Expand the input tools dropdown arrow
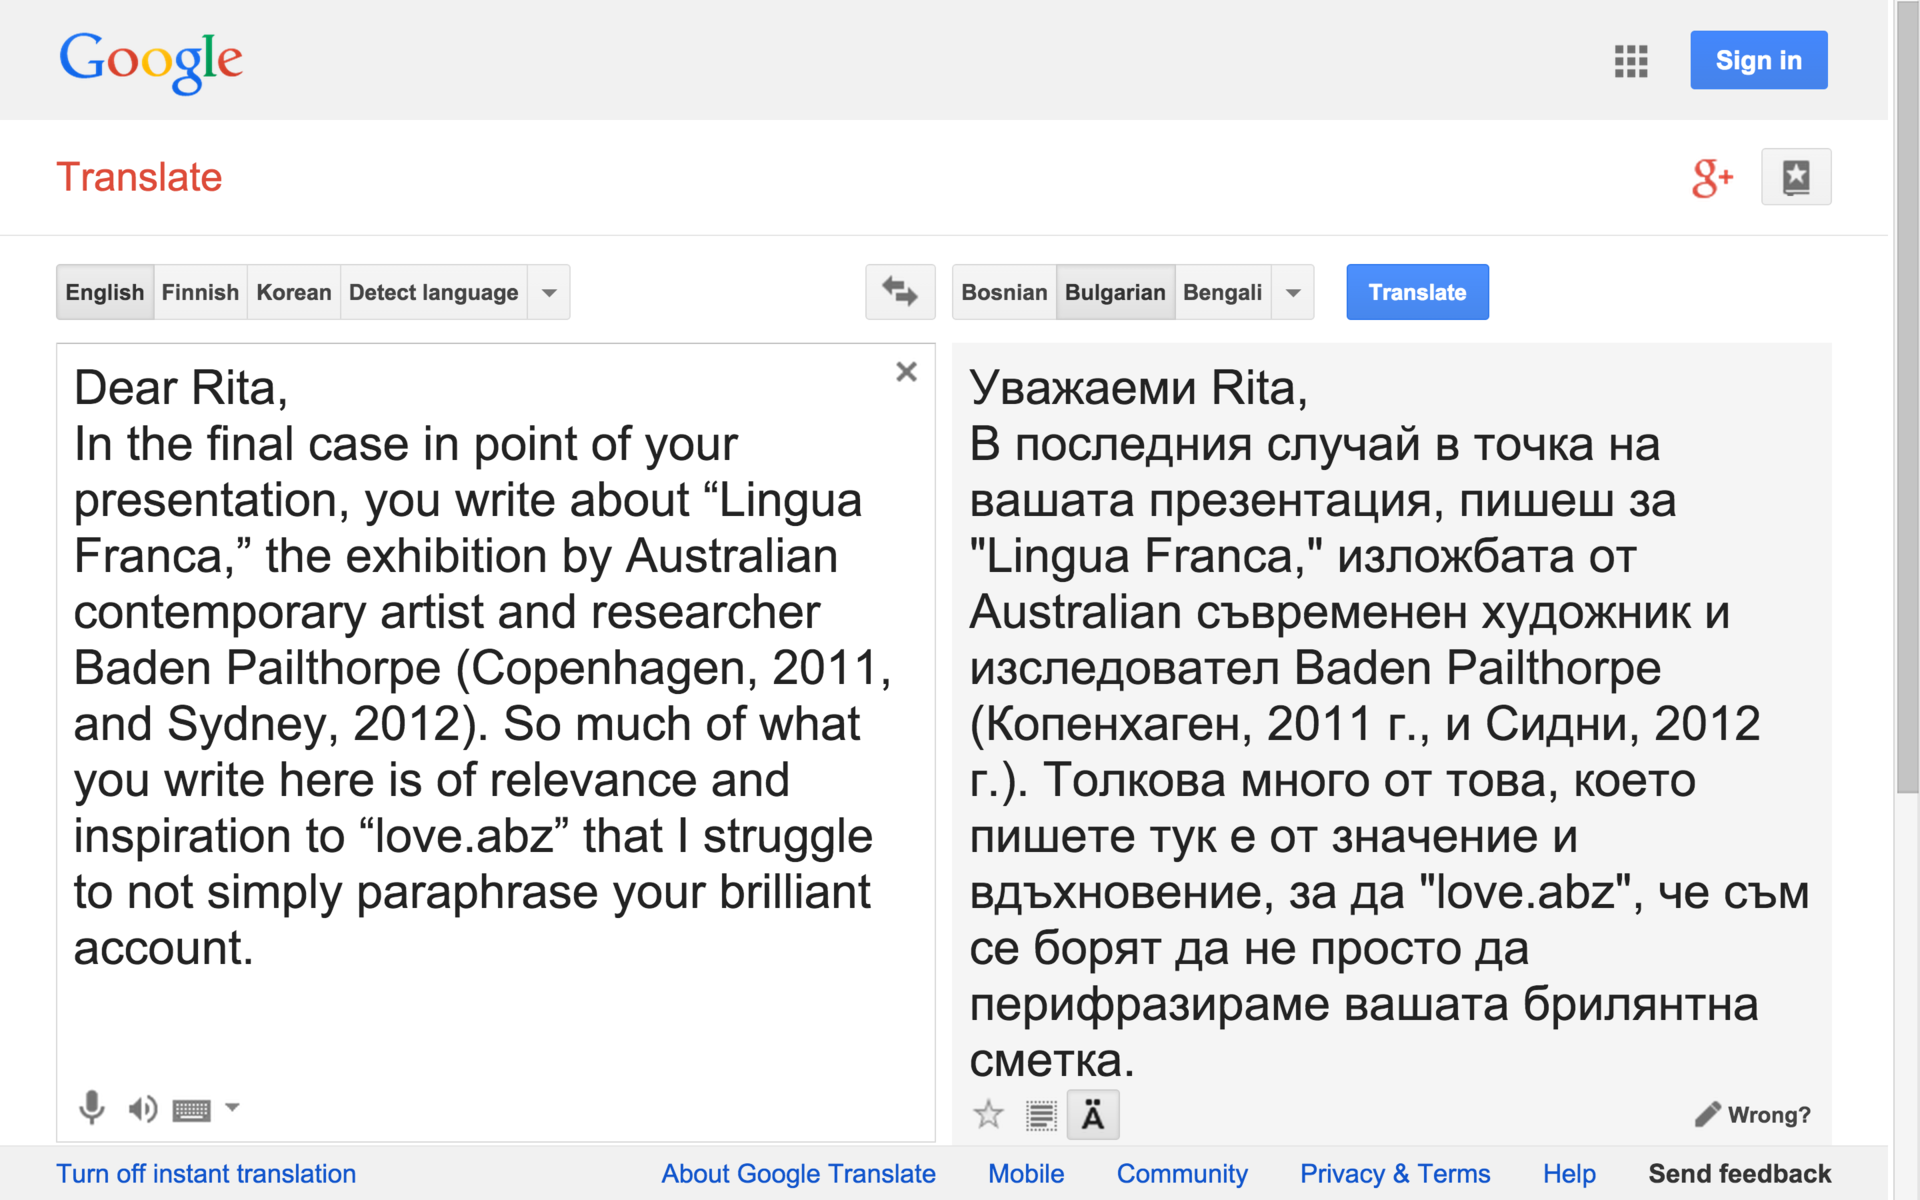The image size is (1920, 1200). (x=232, y=1107)
